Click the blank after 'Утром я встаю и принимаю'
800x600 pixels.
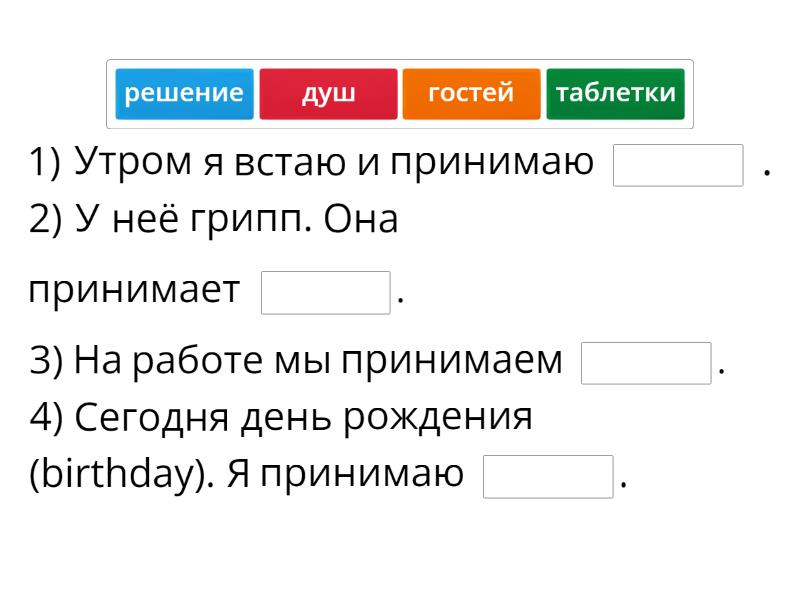point(678,165)
